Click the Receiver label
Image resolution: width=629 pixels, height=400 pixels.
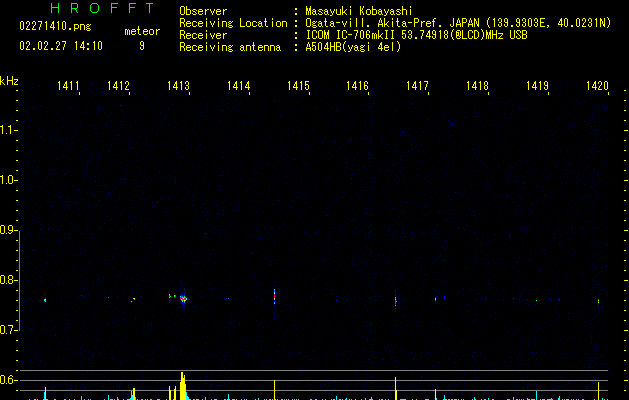tap(203, 35)
